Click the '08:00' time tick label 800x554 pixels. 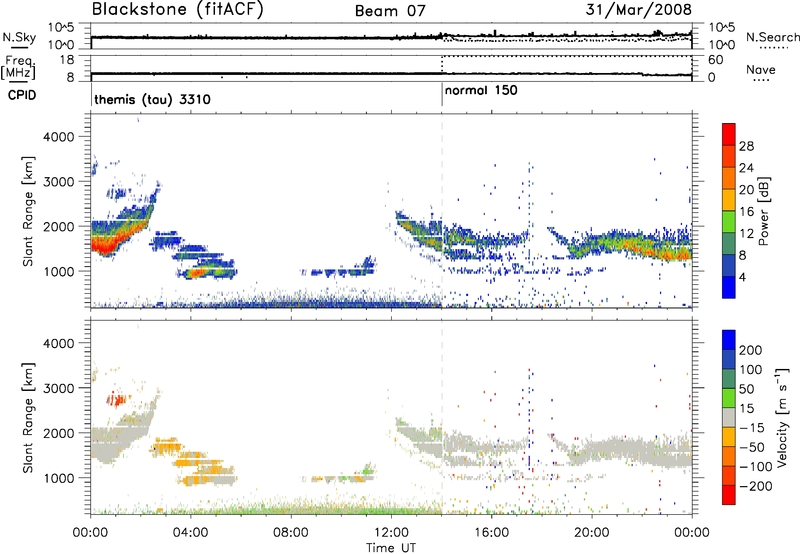coord(291,533)
